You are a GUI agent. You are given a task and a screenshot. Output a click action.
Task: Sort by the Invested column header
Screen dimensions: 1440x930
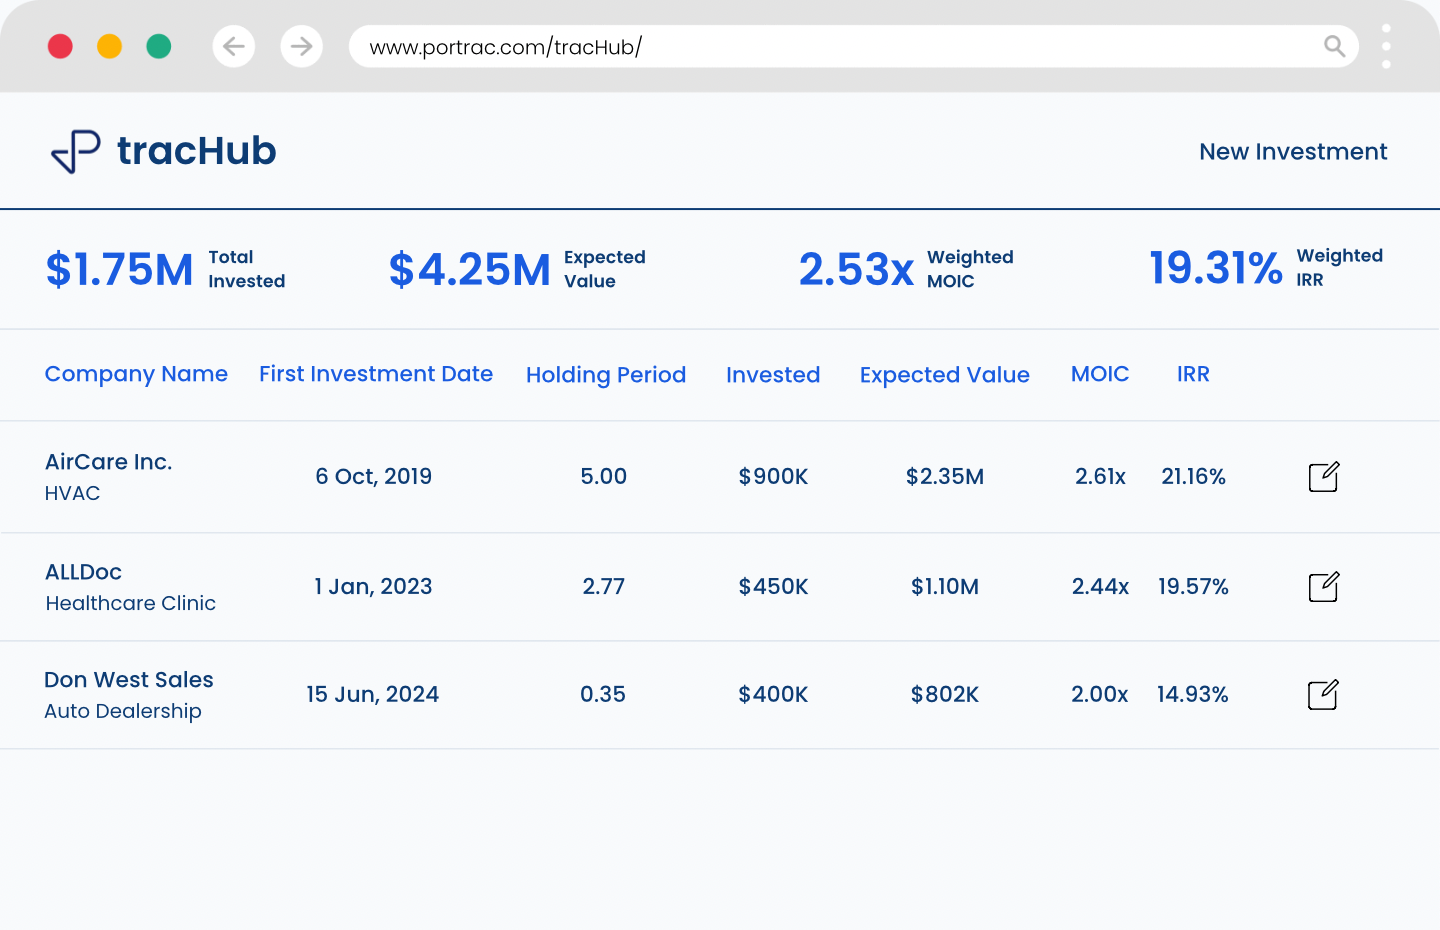(773, 375)
